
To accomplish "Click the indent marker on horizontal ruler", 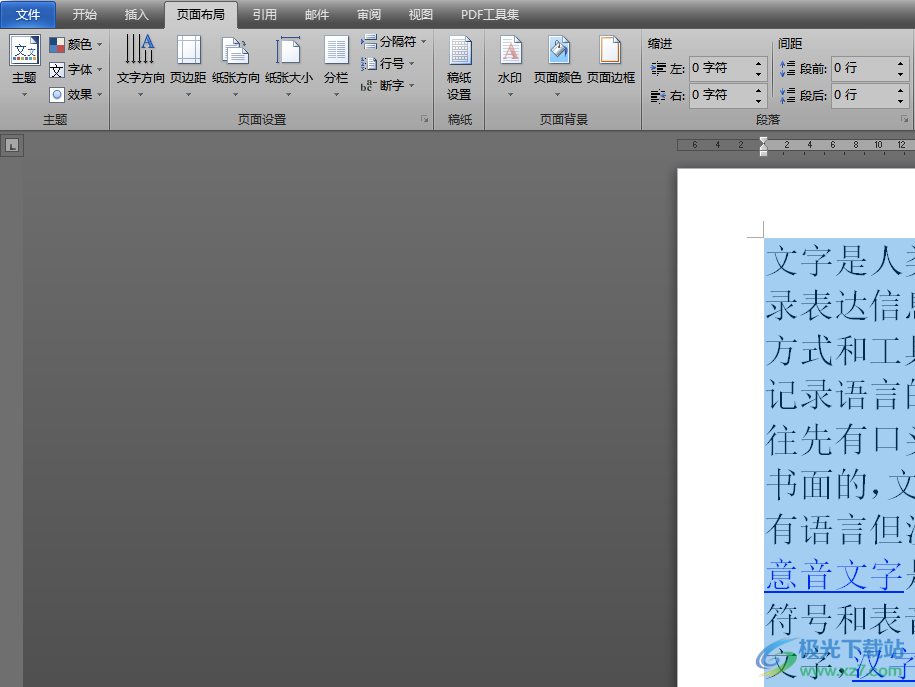I will (763, 147).
